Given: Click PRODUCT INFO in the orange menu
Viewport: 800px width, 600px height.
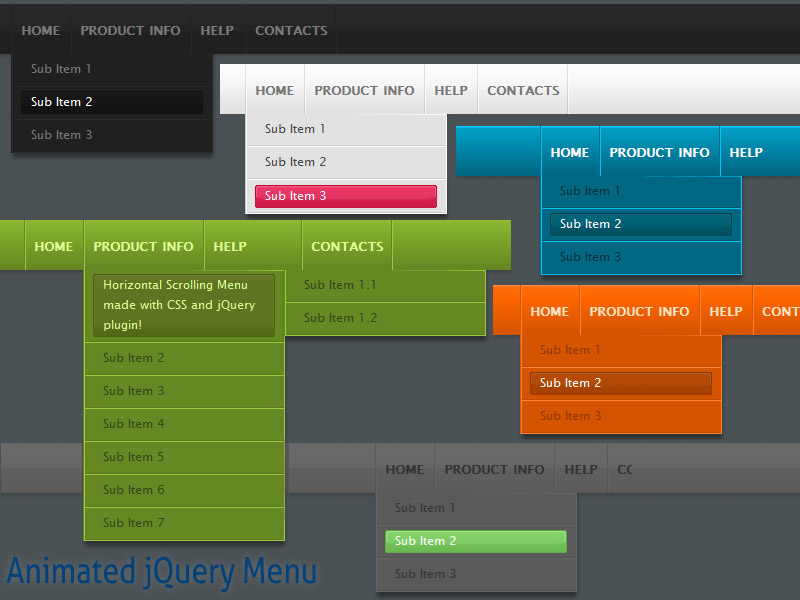Looking at the screenshot, I should coord(640,311).
